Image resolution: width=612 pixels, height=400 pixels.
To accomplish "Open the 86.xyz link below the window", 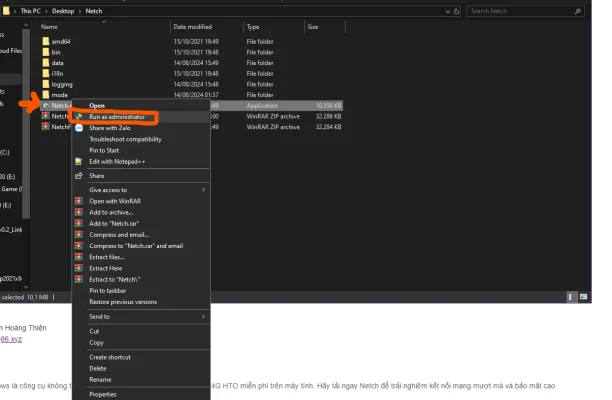I will [11, 339].
